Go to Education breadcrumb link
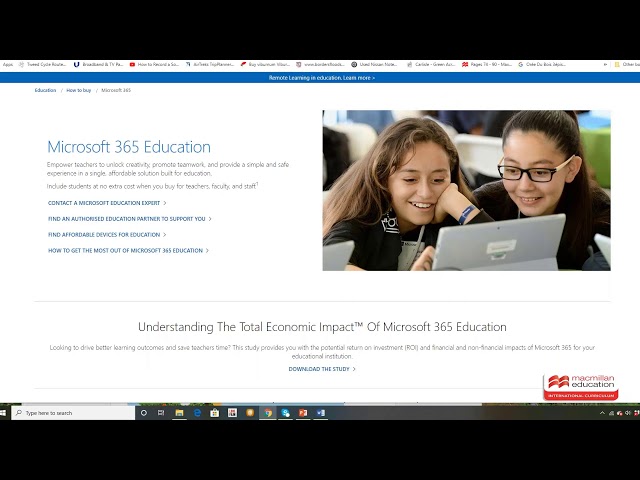Viewport: 640px width, 480px height. tap(45, 90)
